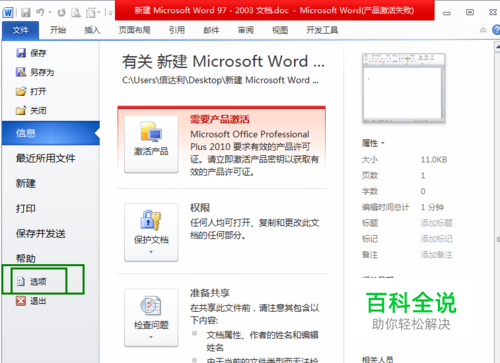Click the size value 11.0KB

434,160
